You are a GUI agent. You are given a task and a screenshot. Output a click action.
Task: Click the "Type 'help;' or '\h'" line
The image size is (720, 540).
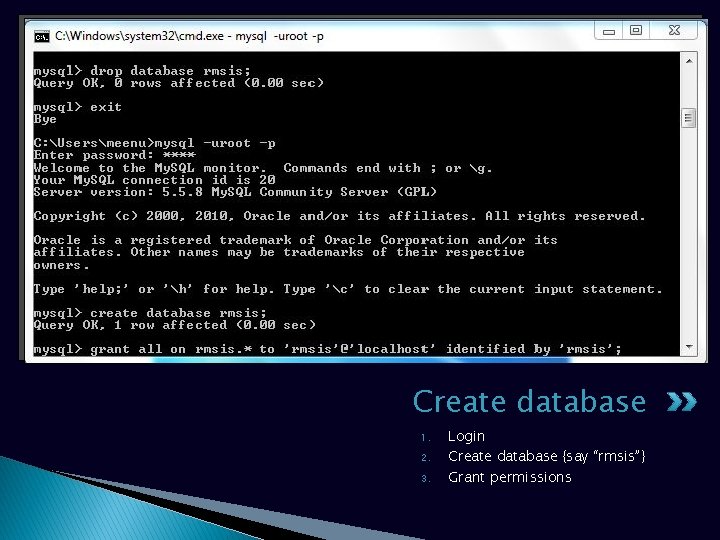pos(348,289)
